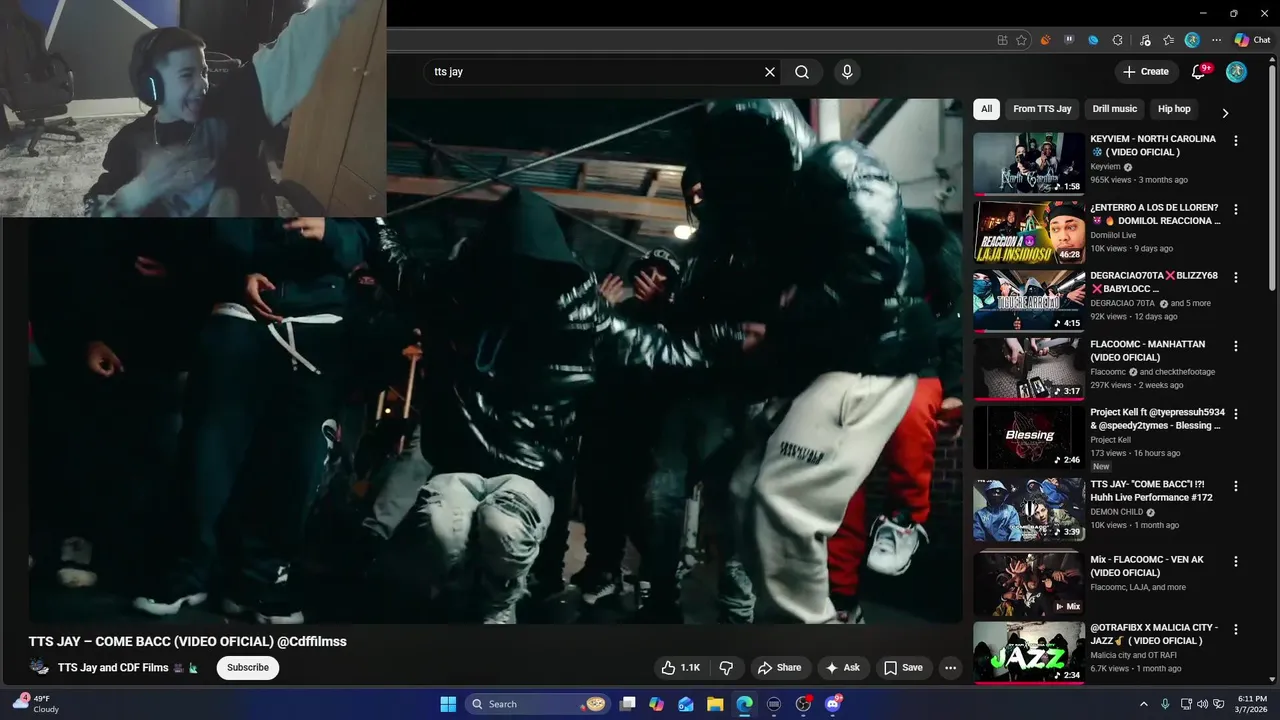
Task: Clear the YouTube search box text
Action: pyautogui.click(x=770, y=72)
